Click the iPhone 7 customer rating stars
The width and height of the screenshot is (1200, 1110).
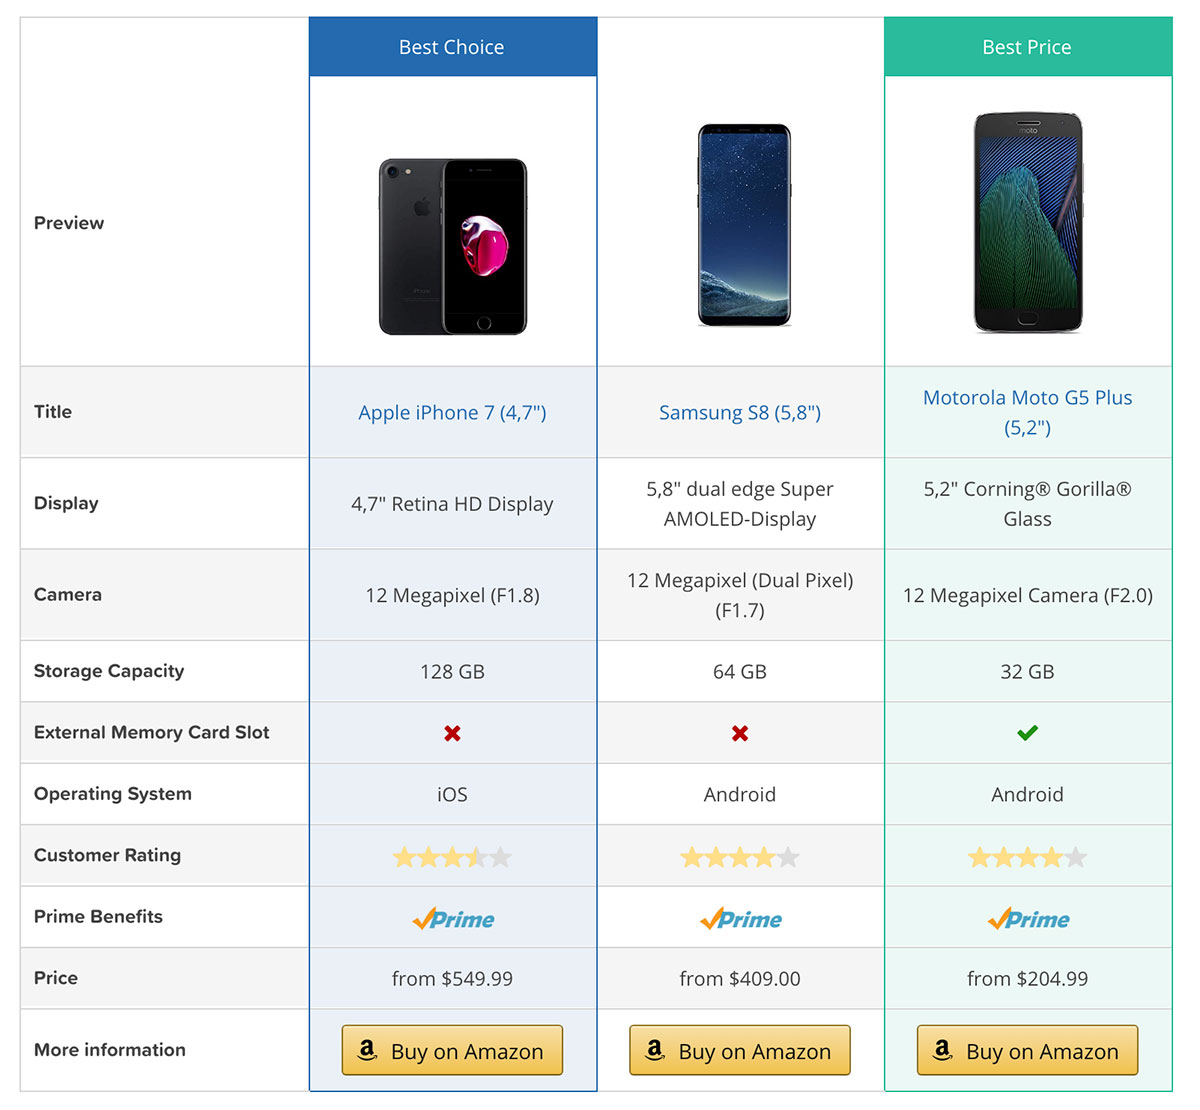pyautogui.click(x=452, y=857)
